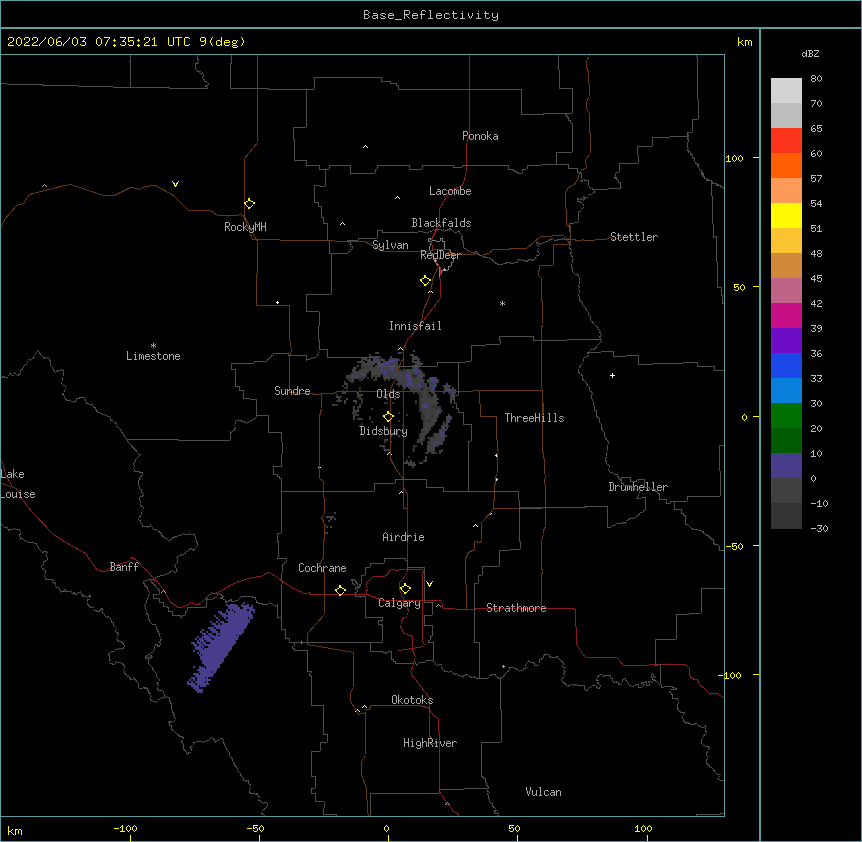This screenshot has height=842, width=862.
Task: Pick the magenta 39-42 dBZ legend swatch
Action: (786, 315)
